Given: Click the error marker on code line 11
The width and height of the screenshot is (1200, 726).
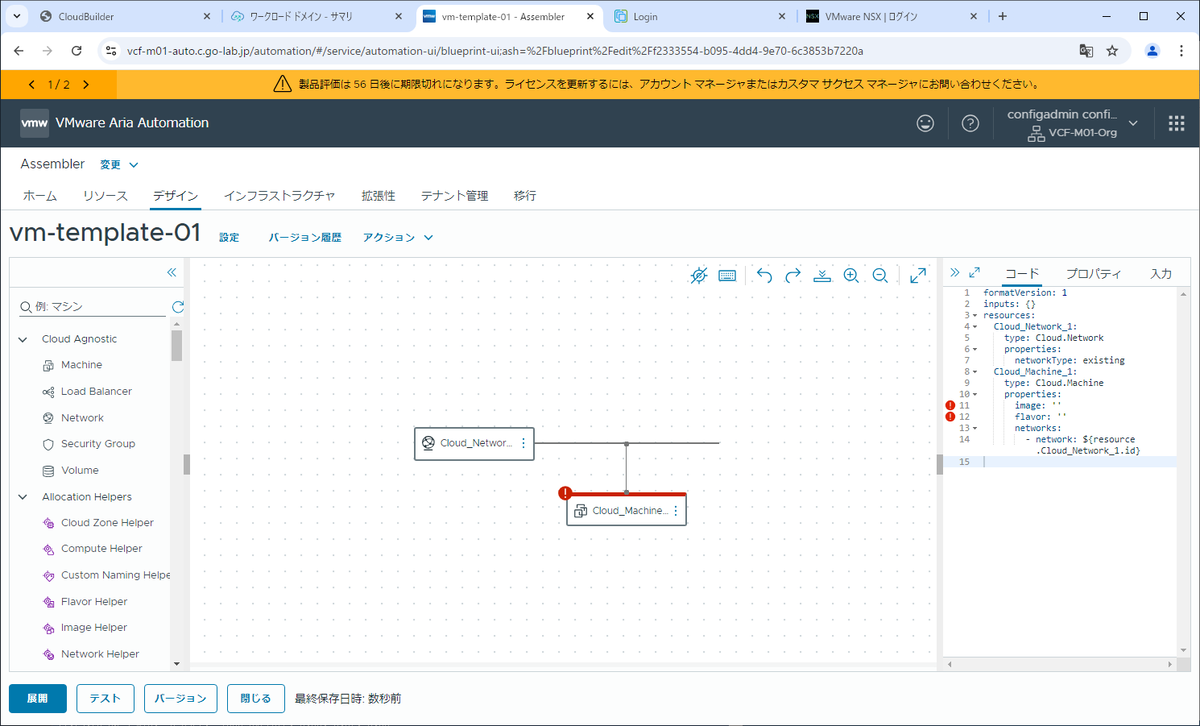Looking at the screenshot, I should point(950,405).
